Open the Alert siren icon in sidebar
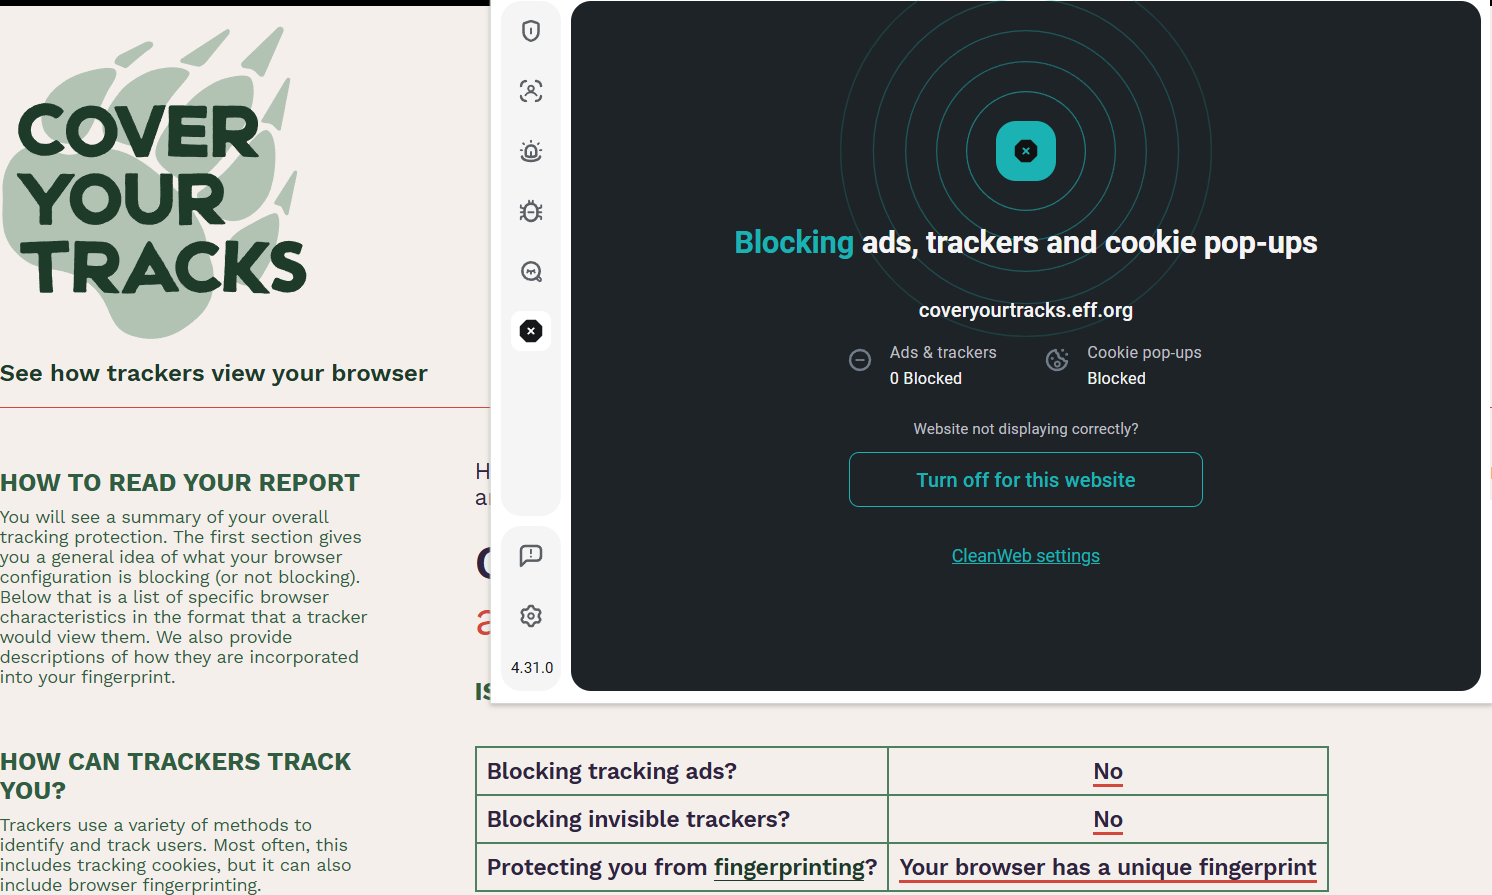 pyautogui.click(x=531, y=151)
